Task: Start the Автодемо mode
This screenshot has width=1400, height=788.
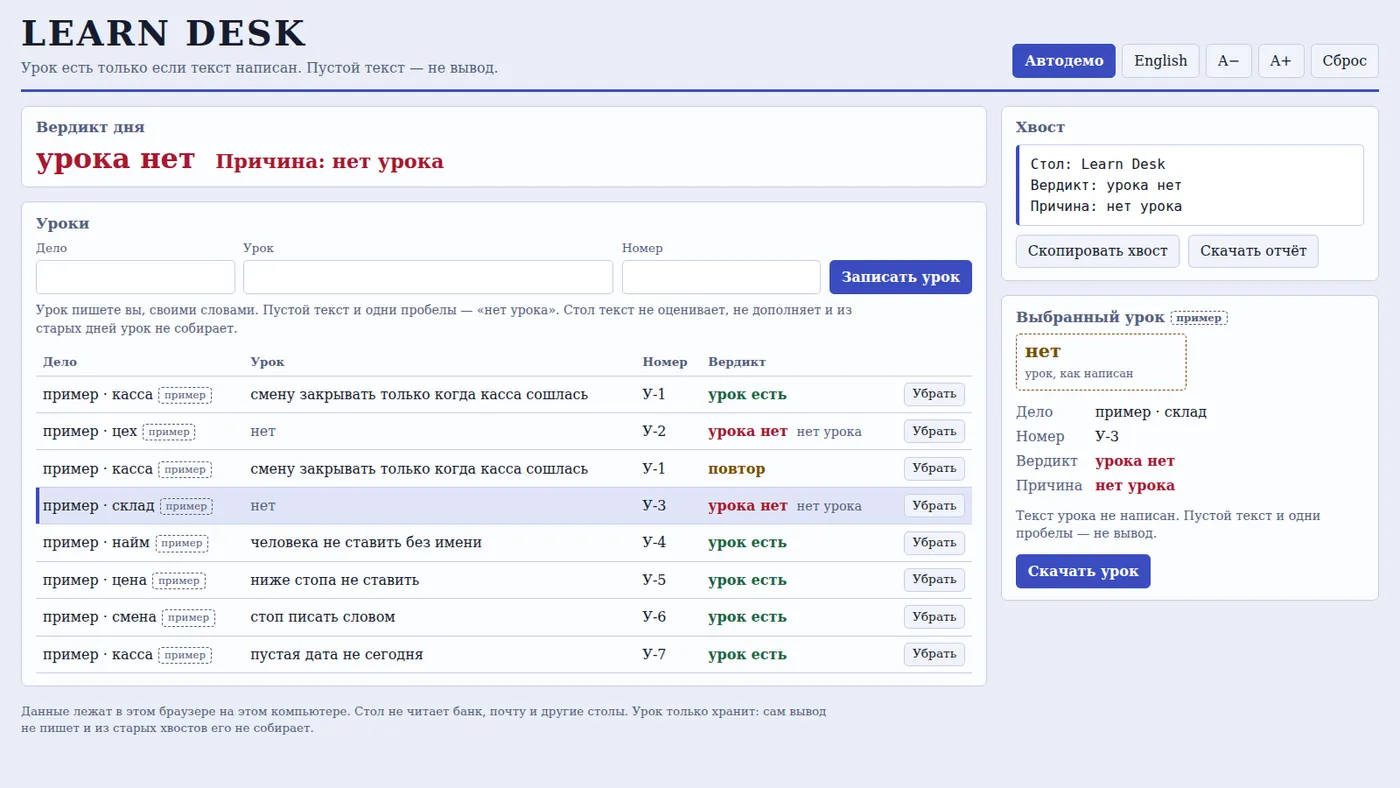Action: tap(1064, 61)
